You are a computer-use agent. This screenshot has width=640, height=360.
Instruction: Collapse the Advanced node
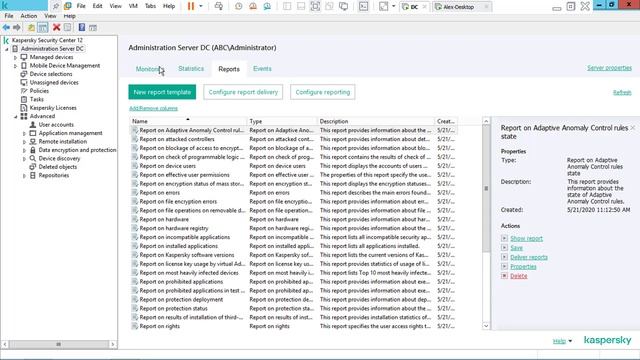pyautogui.click(x=16, y=116)
